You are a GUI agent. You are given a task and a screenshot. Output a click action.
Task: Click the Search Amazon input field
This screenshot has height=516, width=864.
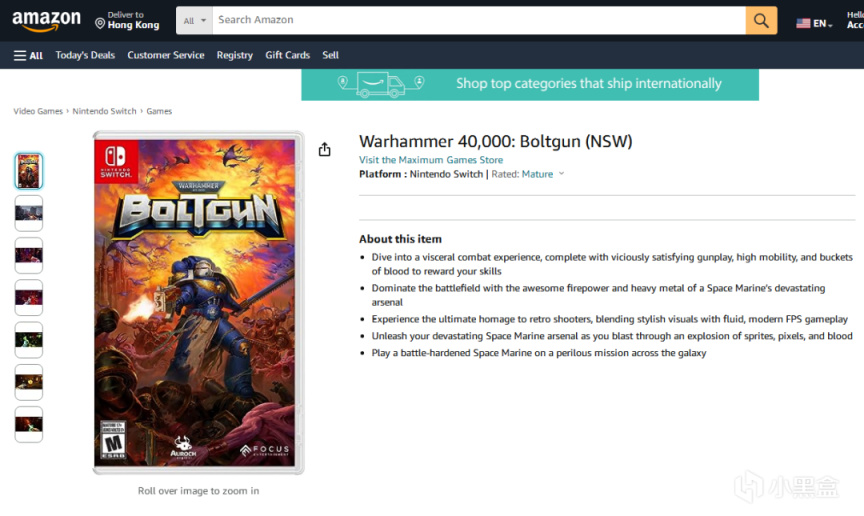[x=479, y=20]
